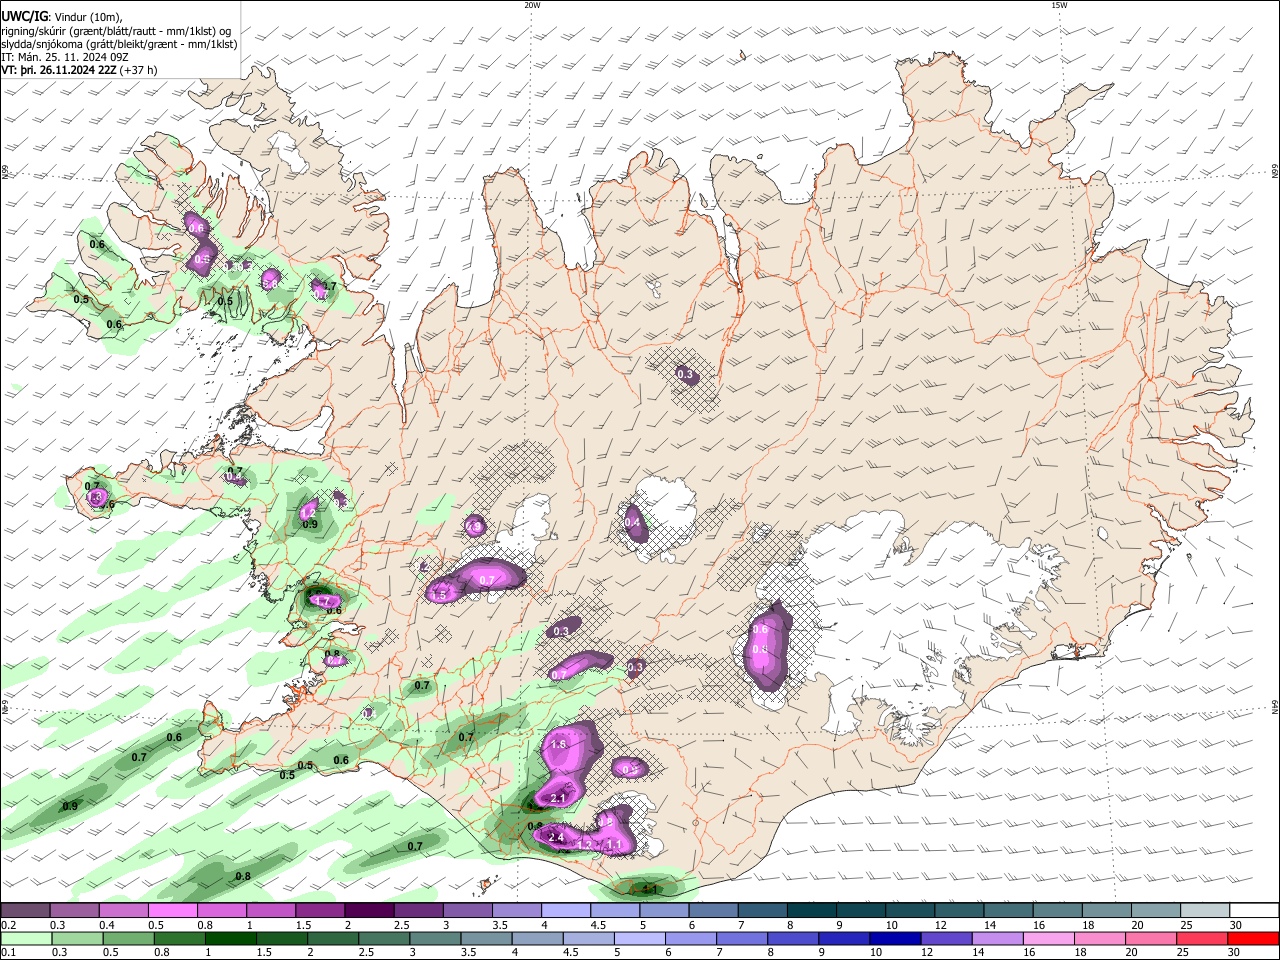Screen dimensions: 1280x960
Task: Click the "UWC/IG: Vindur (10m)," title text
Action: 62,16
